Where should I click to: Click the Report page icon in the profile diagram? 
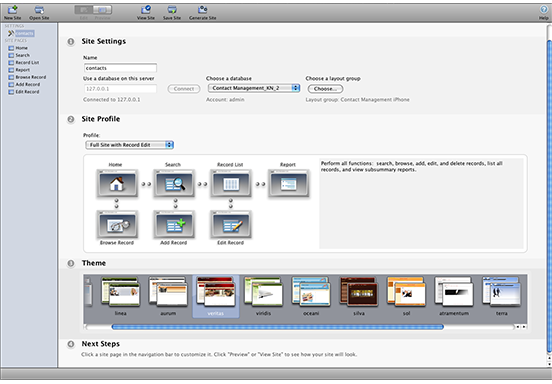point(288,183)
